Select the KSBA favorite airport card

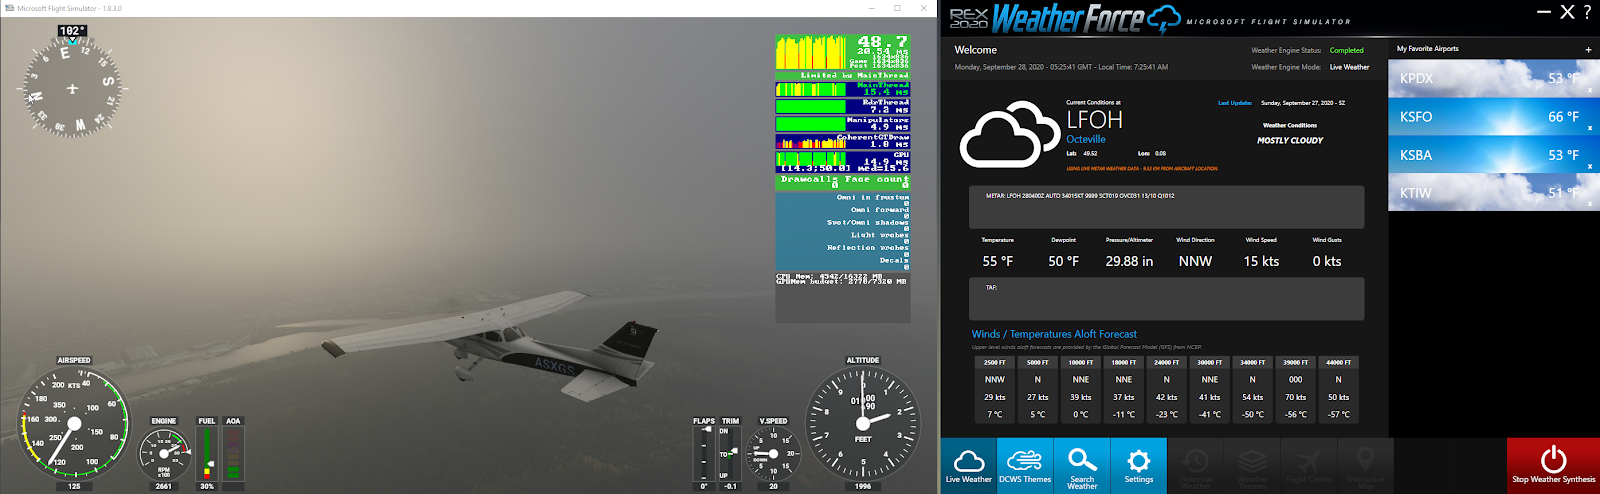[1492, 154]
